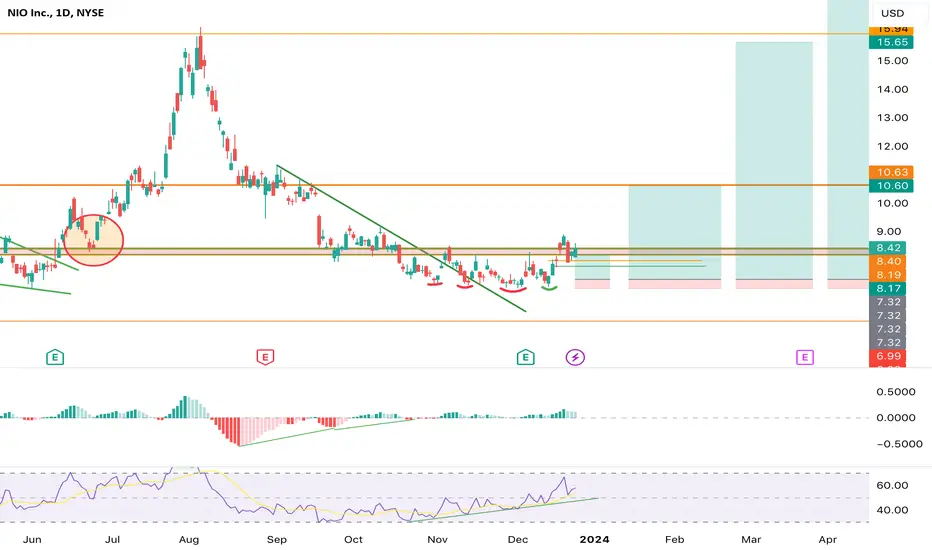
Task: Click the Aug label on time axis
Action: [189, 540]
